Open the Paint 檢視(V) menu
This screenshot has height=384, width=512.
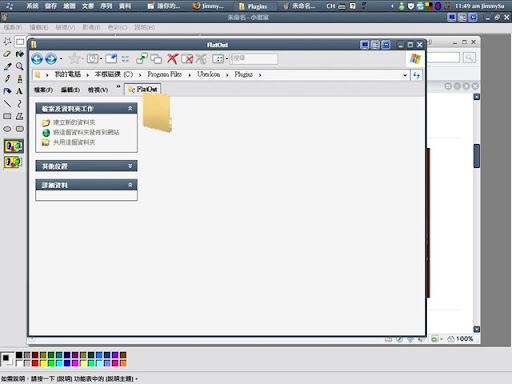pyautogui.click(x=65, y=27)
